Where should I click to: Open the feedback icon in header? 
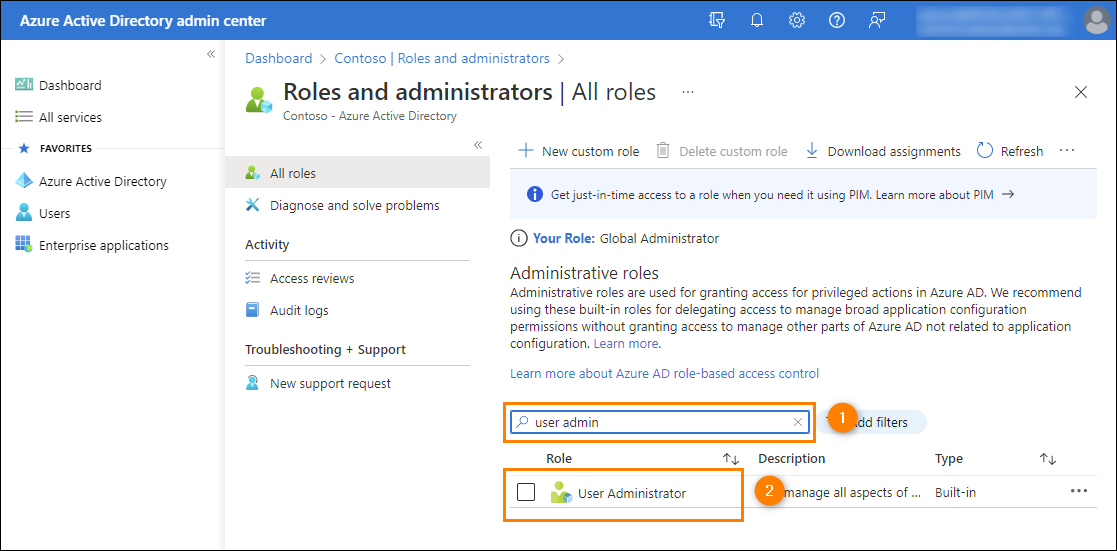click(876, 21)
